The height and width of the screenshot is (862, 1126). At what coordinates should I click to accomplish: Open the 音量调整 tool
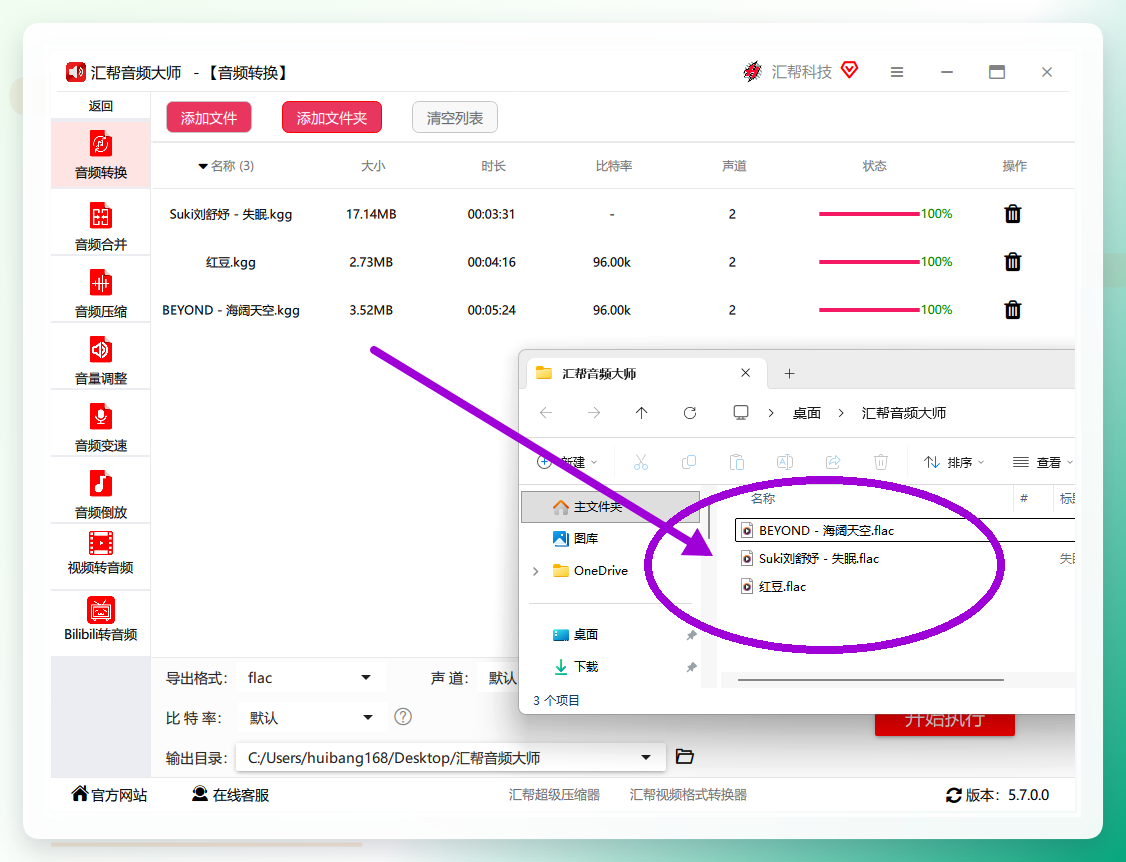click(101, 360)
